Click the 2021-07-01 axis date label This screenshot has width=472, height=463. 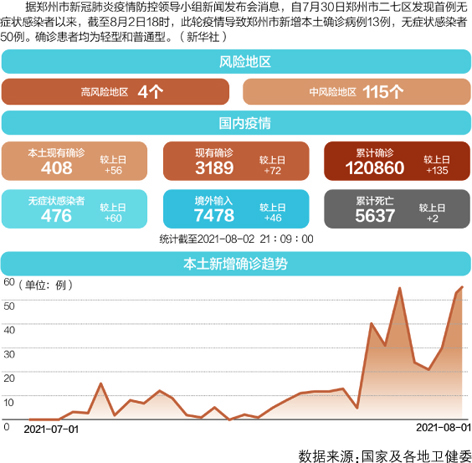(x=51, y=429)
